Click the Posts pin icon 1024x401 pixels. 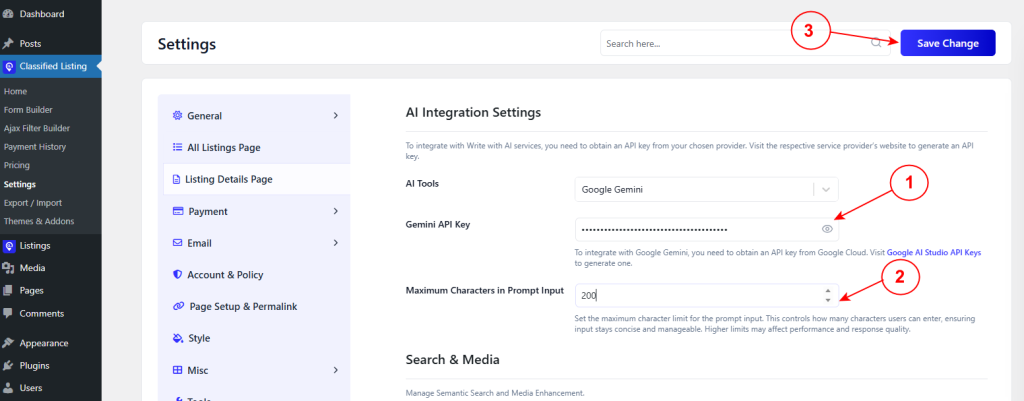(x=8, y=44)
